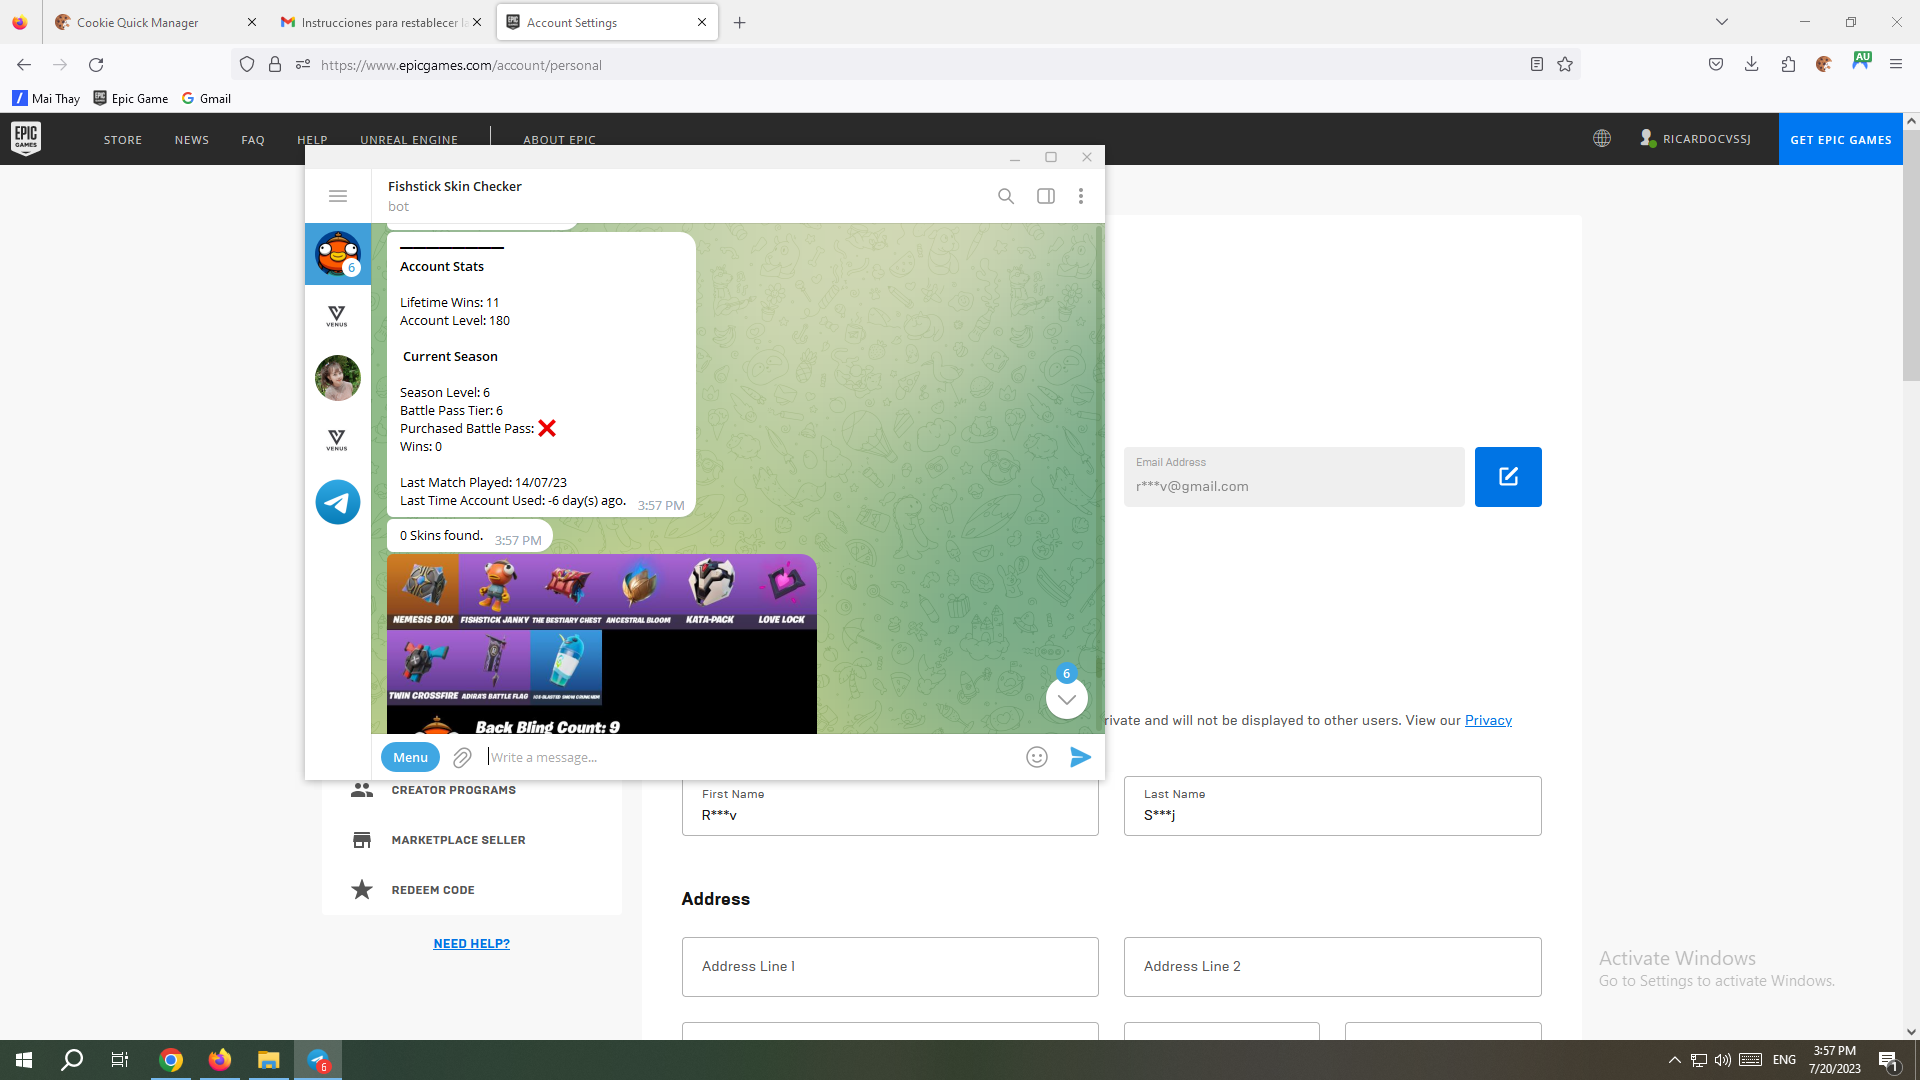This screenshot has height=1080, width=1920.
Task: Open Epic Game bookmark
Action: [x=131, y=98]
